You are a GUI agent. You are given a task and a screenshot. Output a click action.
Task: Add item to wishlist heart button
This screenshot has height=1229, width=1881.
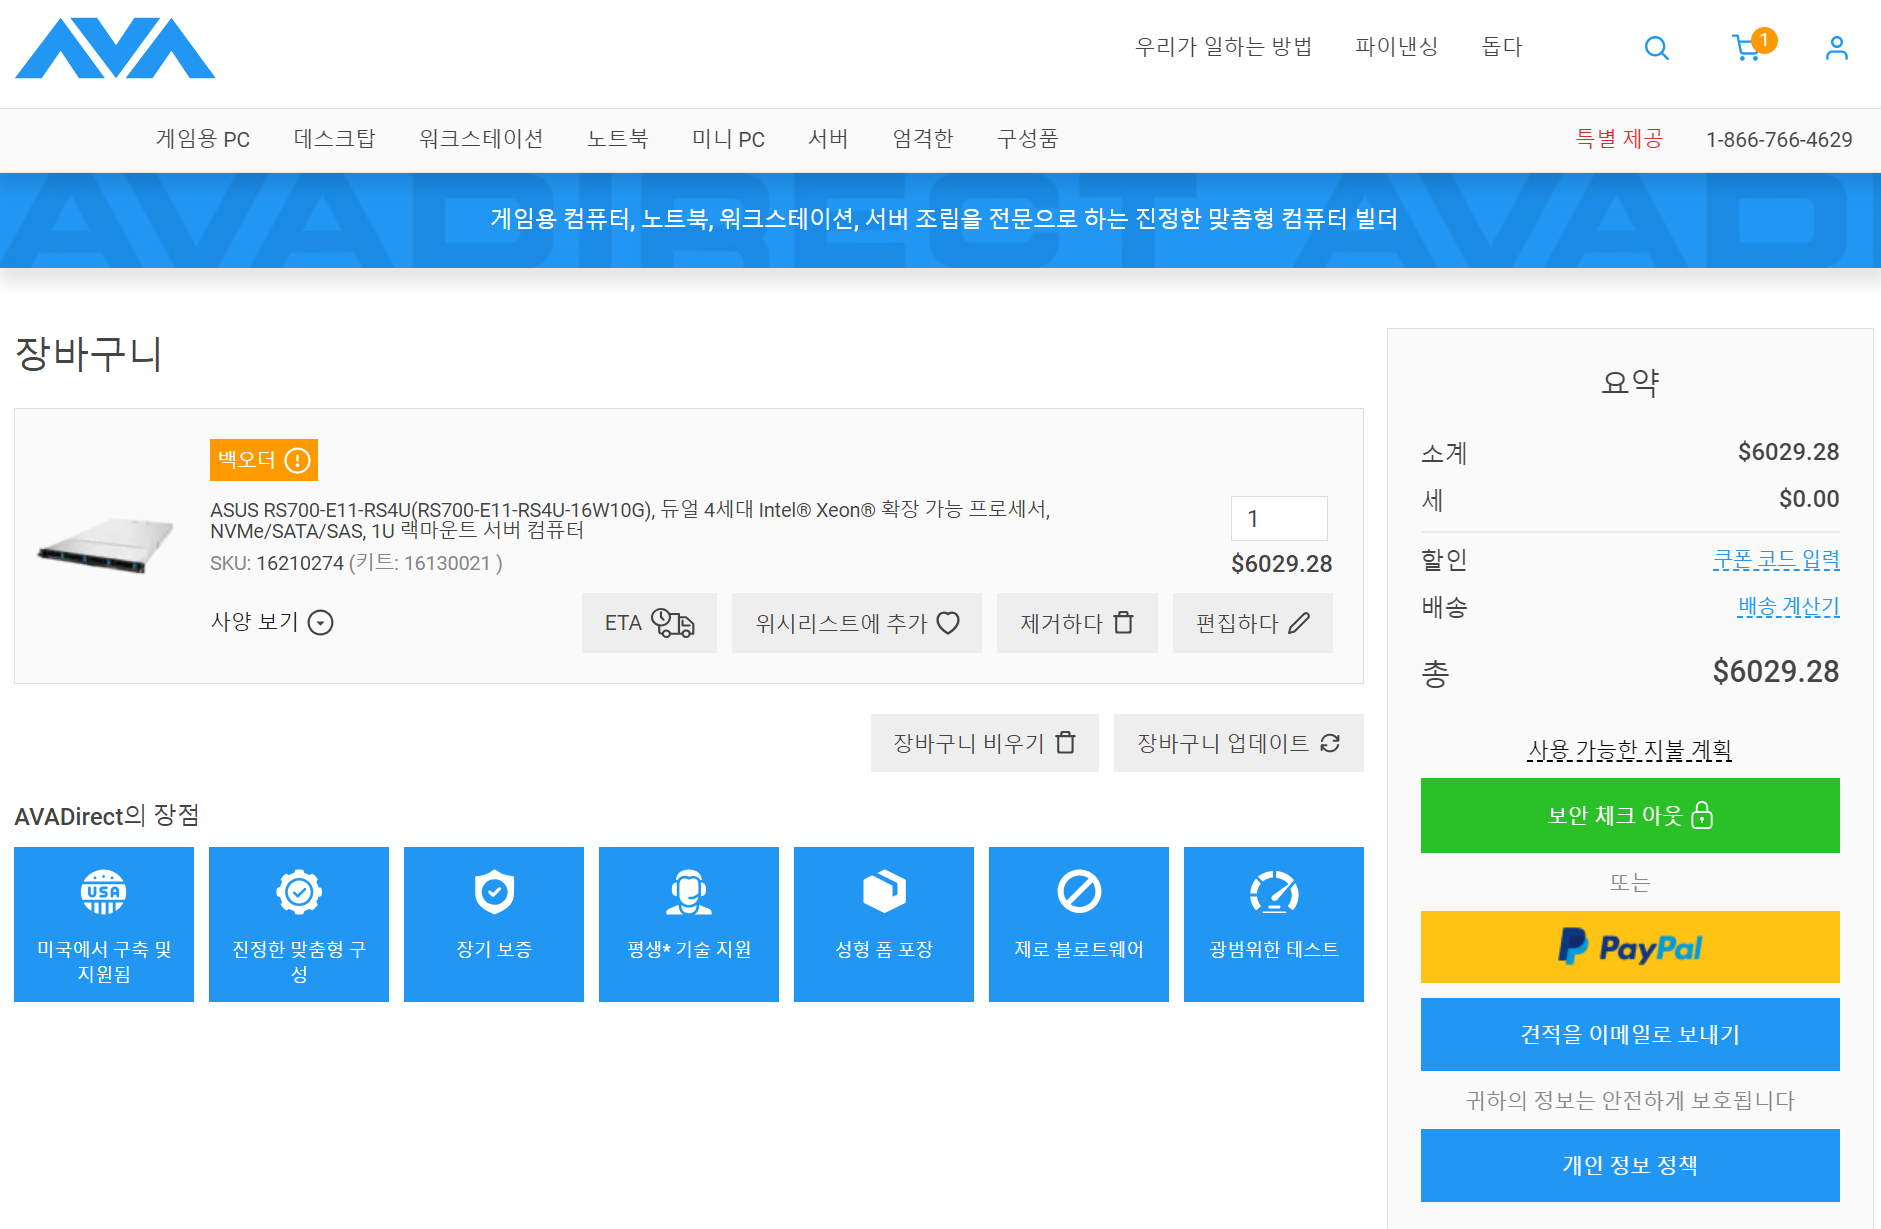click(x=857, y=623)
